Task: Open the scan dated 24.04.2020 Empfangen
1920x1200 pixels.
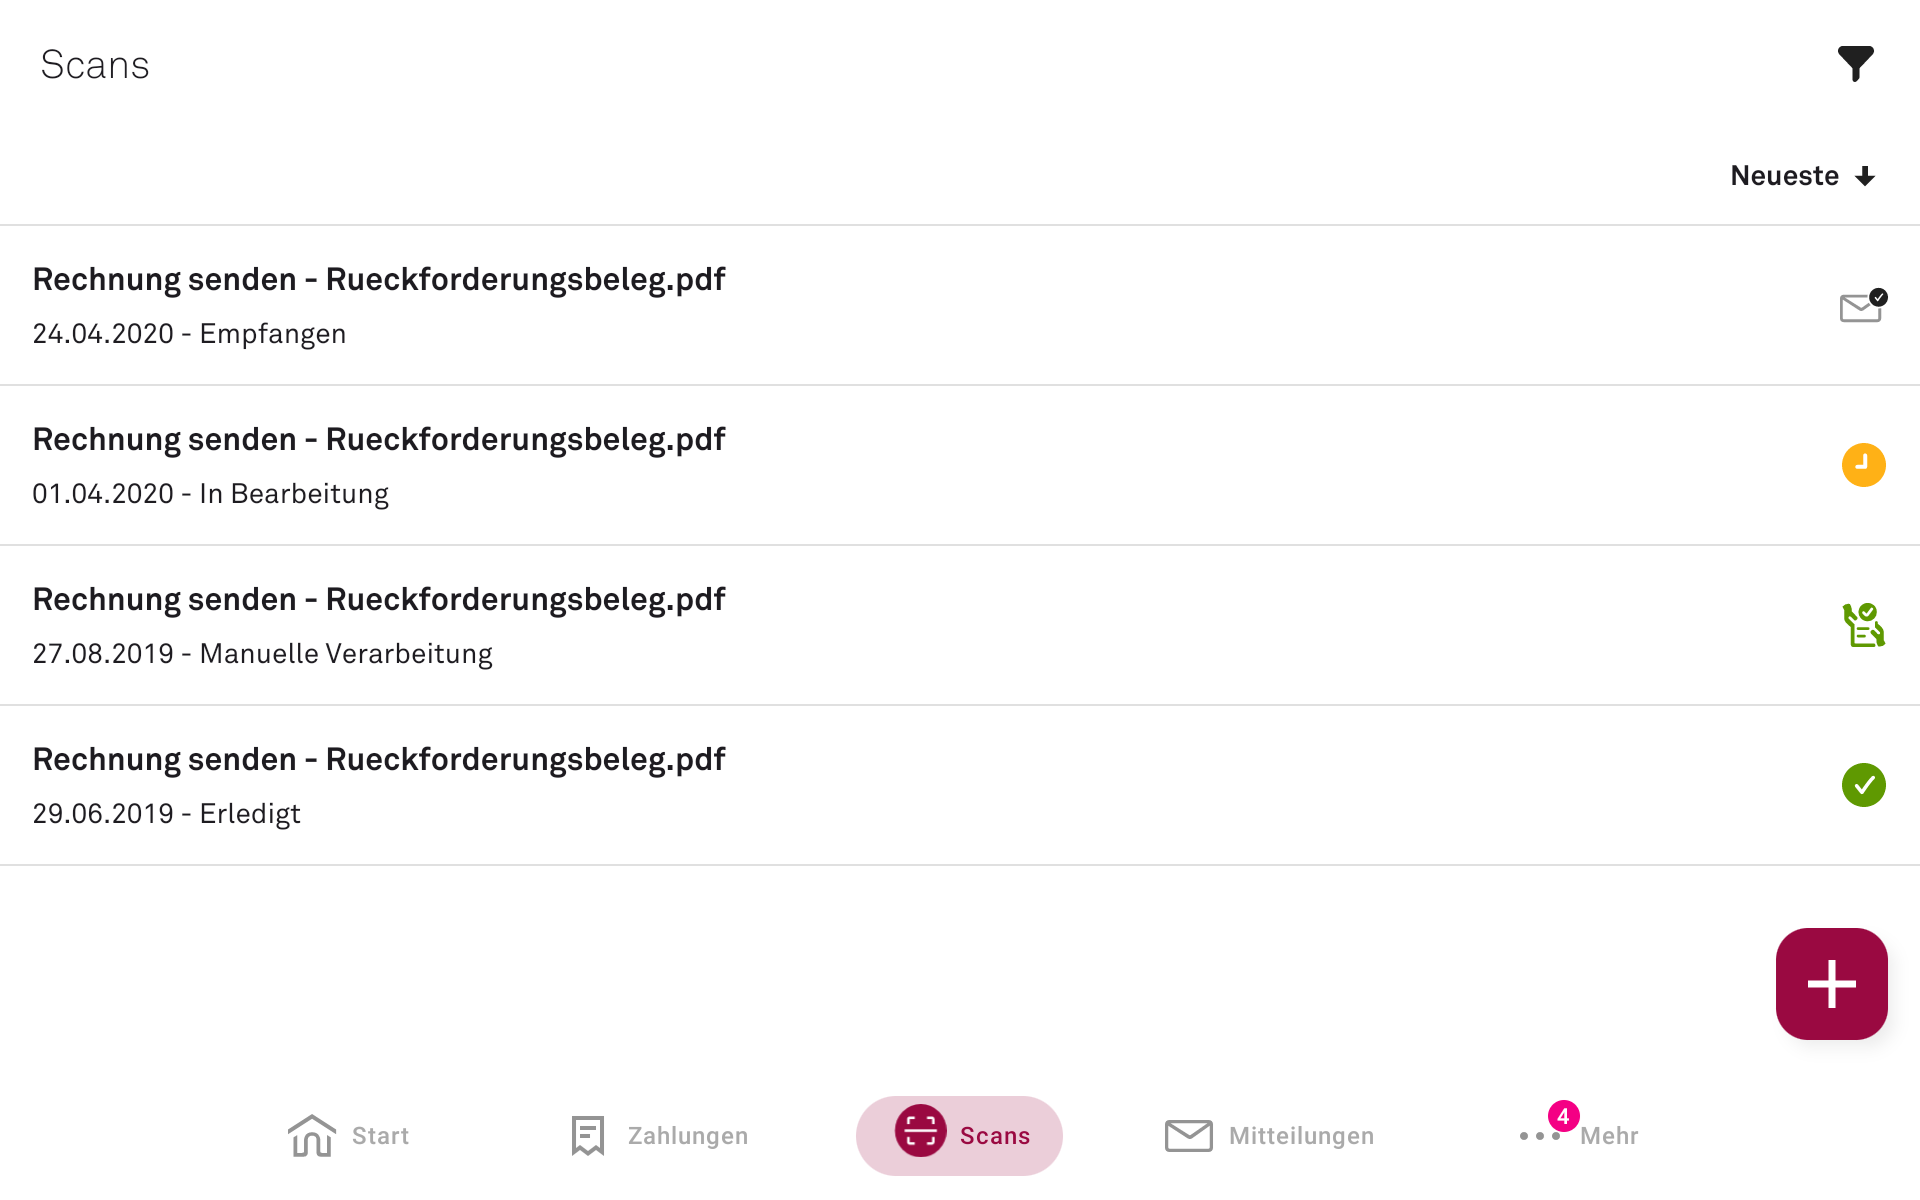Action: click(x=960, y=305)
